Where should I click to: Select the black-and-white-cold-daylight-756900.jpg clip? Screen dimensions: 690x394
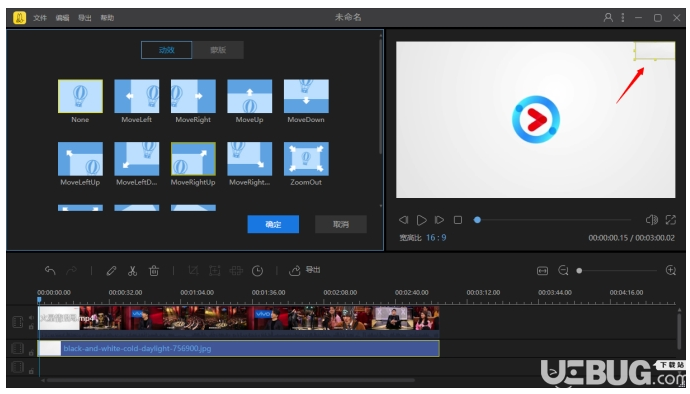click(x=239, y=349)
